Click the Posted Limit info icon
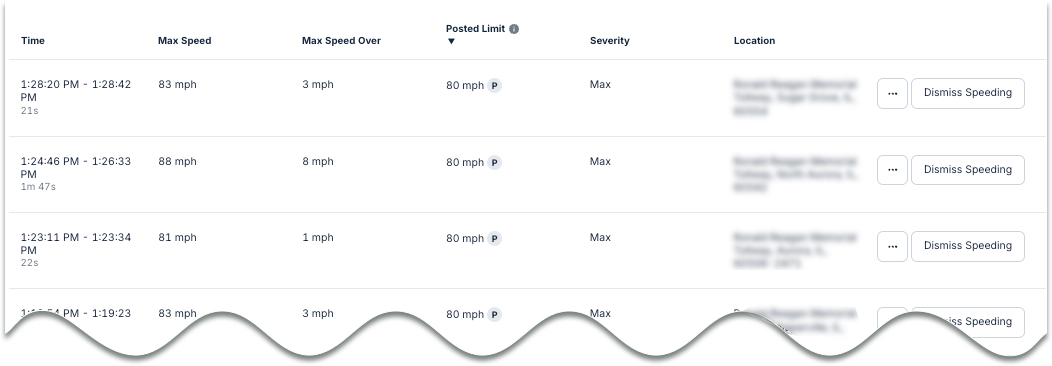 [x=514, y=29]
